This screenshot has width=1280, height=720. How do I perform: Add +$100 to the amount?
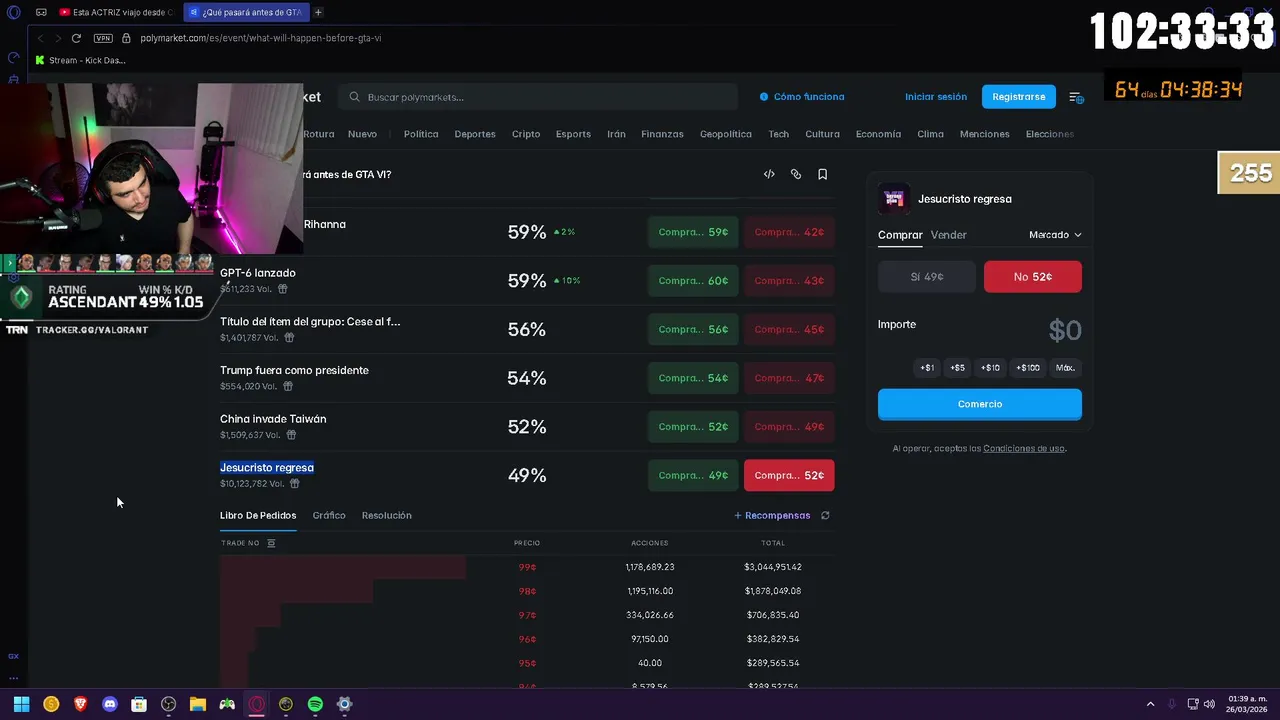(1028, 368)
